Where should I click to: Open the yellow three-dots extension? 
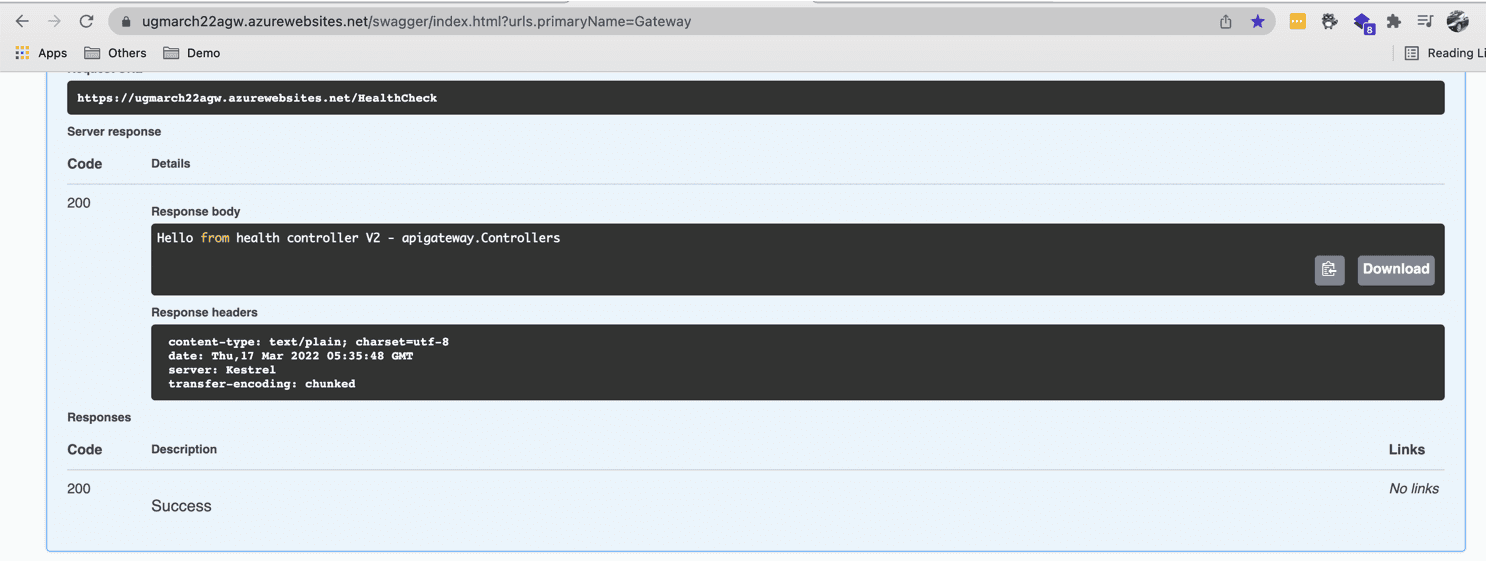pos(1297,21)
